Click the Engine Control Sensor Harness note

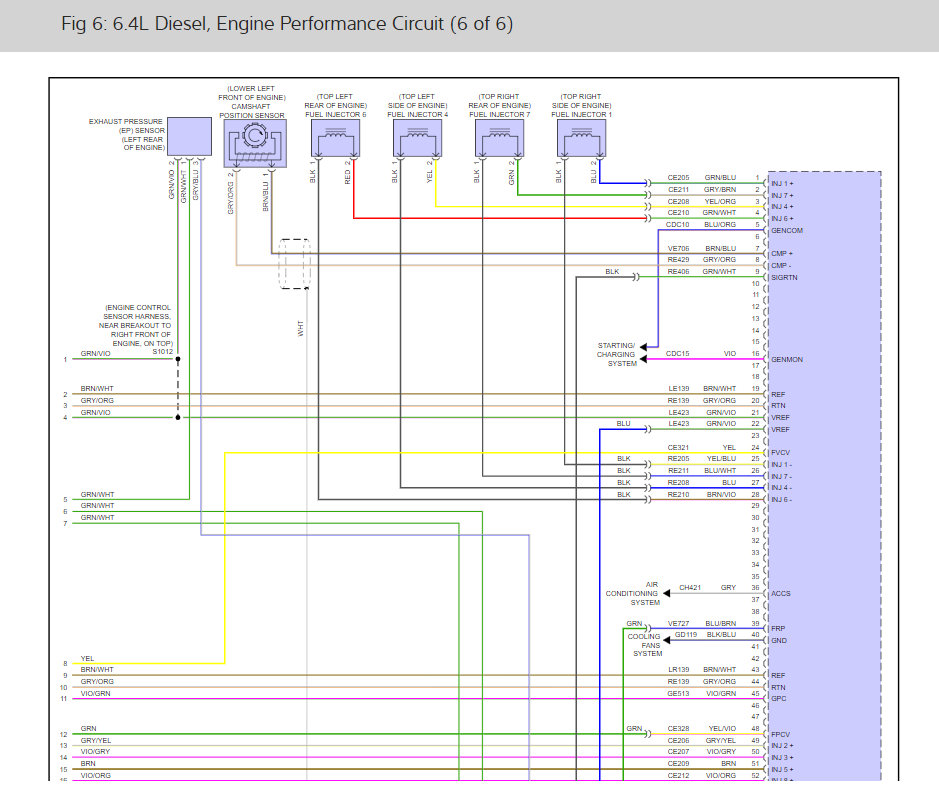coord(137,325)
